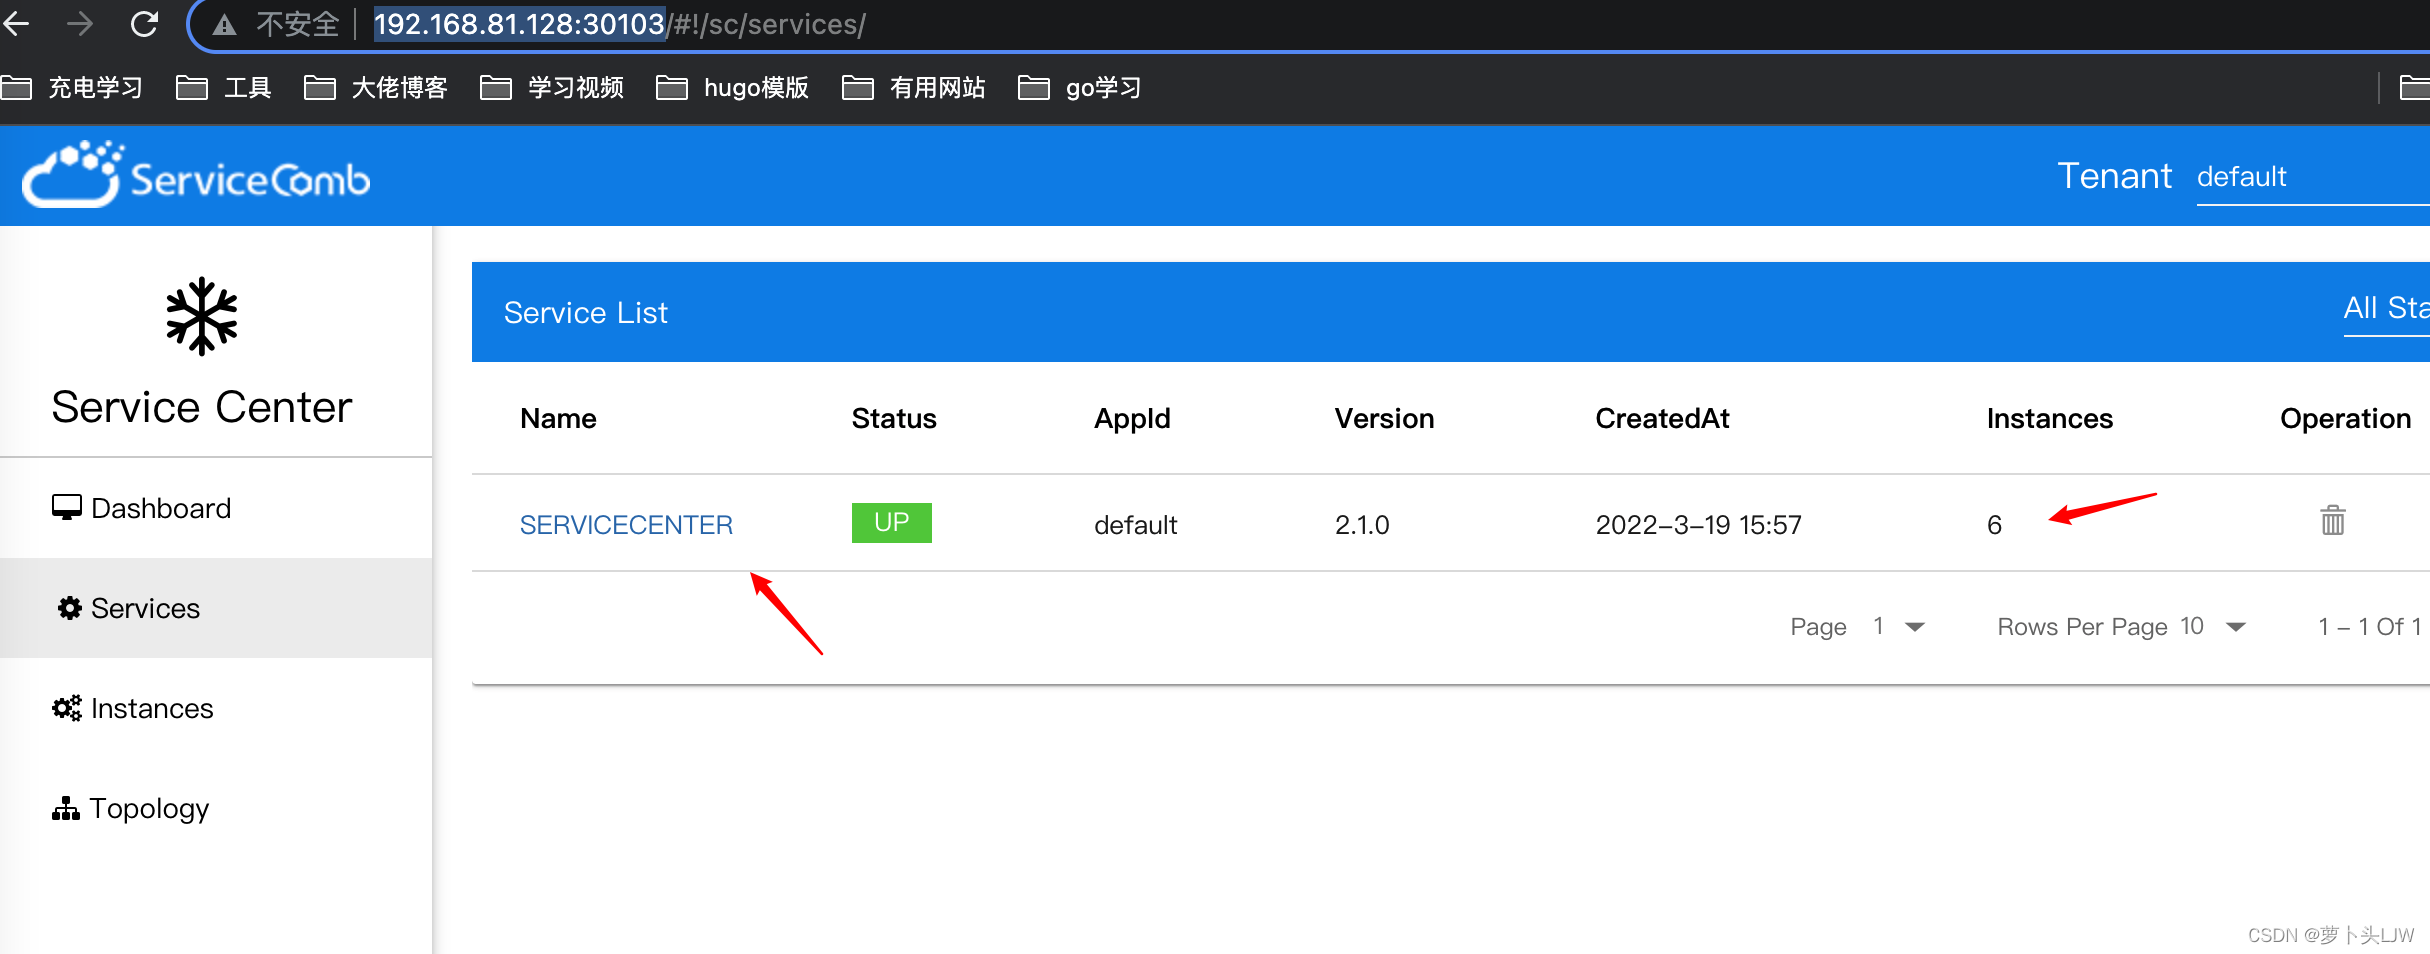Screen dimensions: 2430x954
Task: Click the ServiceComb cloud logo
Action: 196,175
